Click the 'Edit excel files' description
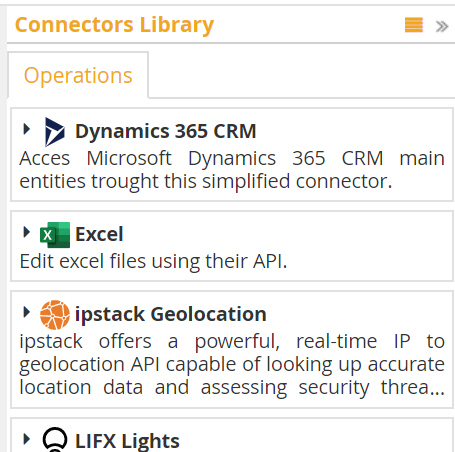 point(153,261)
